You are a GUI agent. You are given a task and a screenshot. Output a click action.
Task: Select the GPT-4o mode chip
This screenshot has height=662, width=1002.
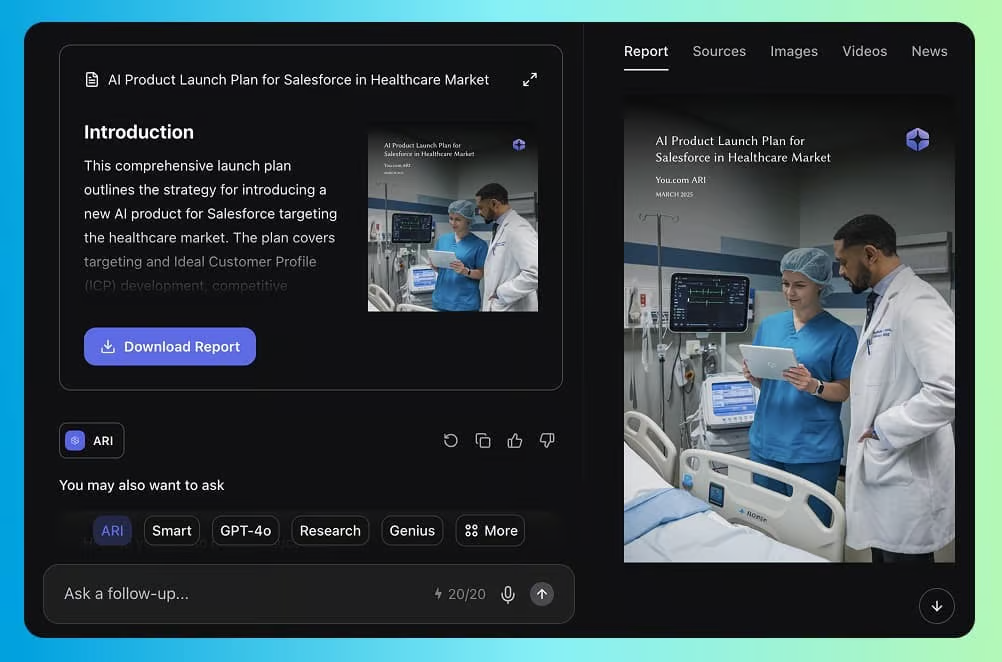(x=245, y=531)
